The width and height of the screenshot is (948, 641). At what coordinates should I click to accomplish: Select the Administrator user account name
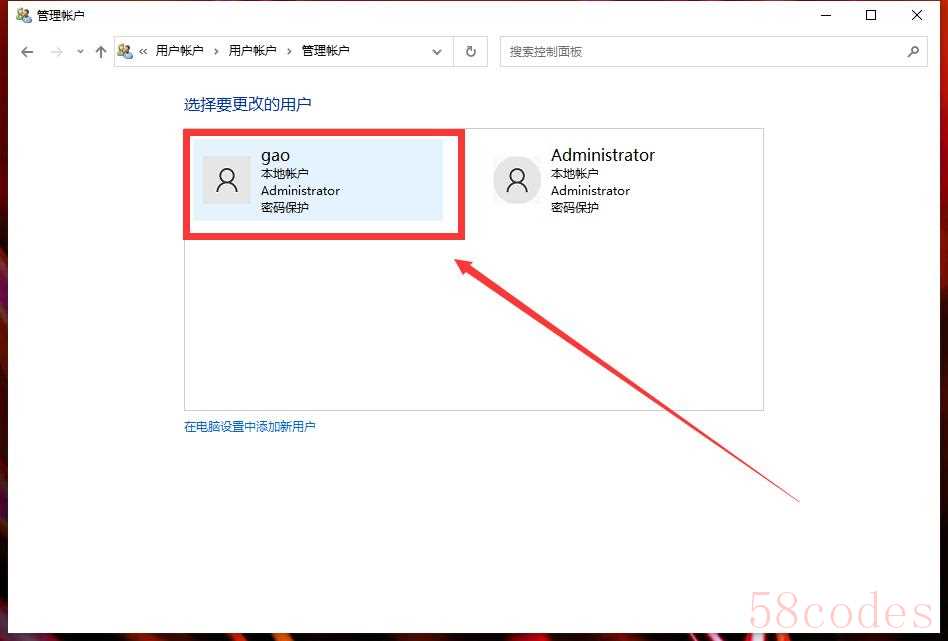click(603, 155)
